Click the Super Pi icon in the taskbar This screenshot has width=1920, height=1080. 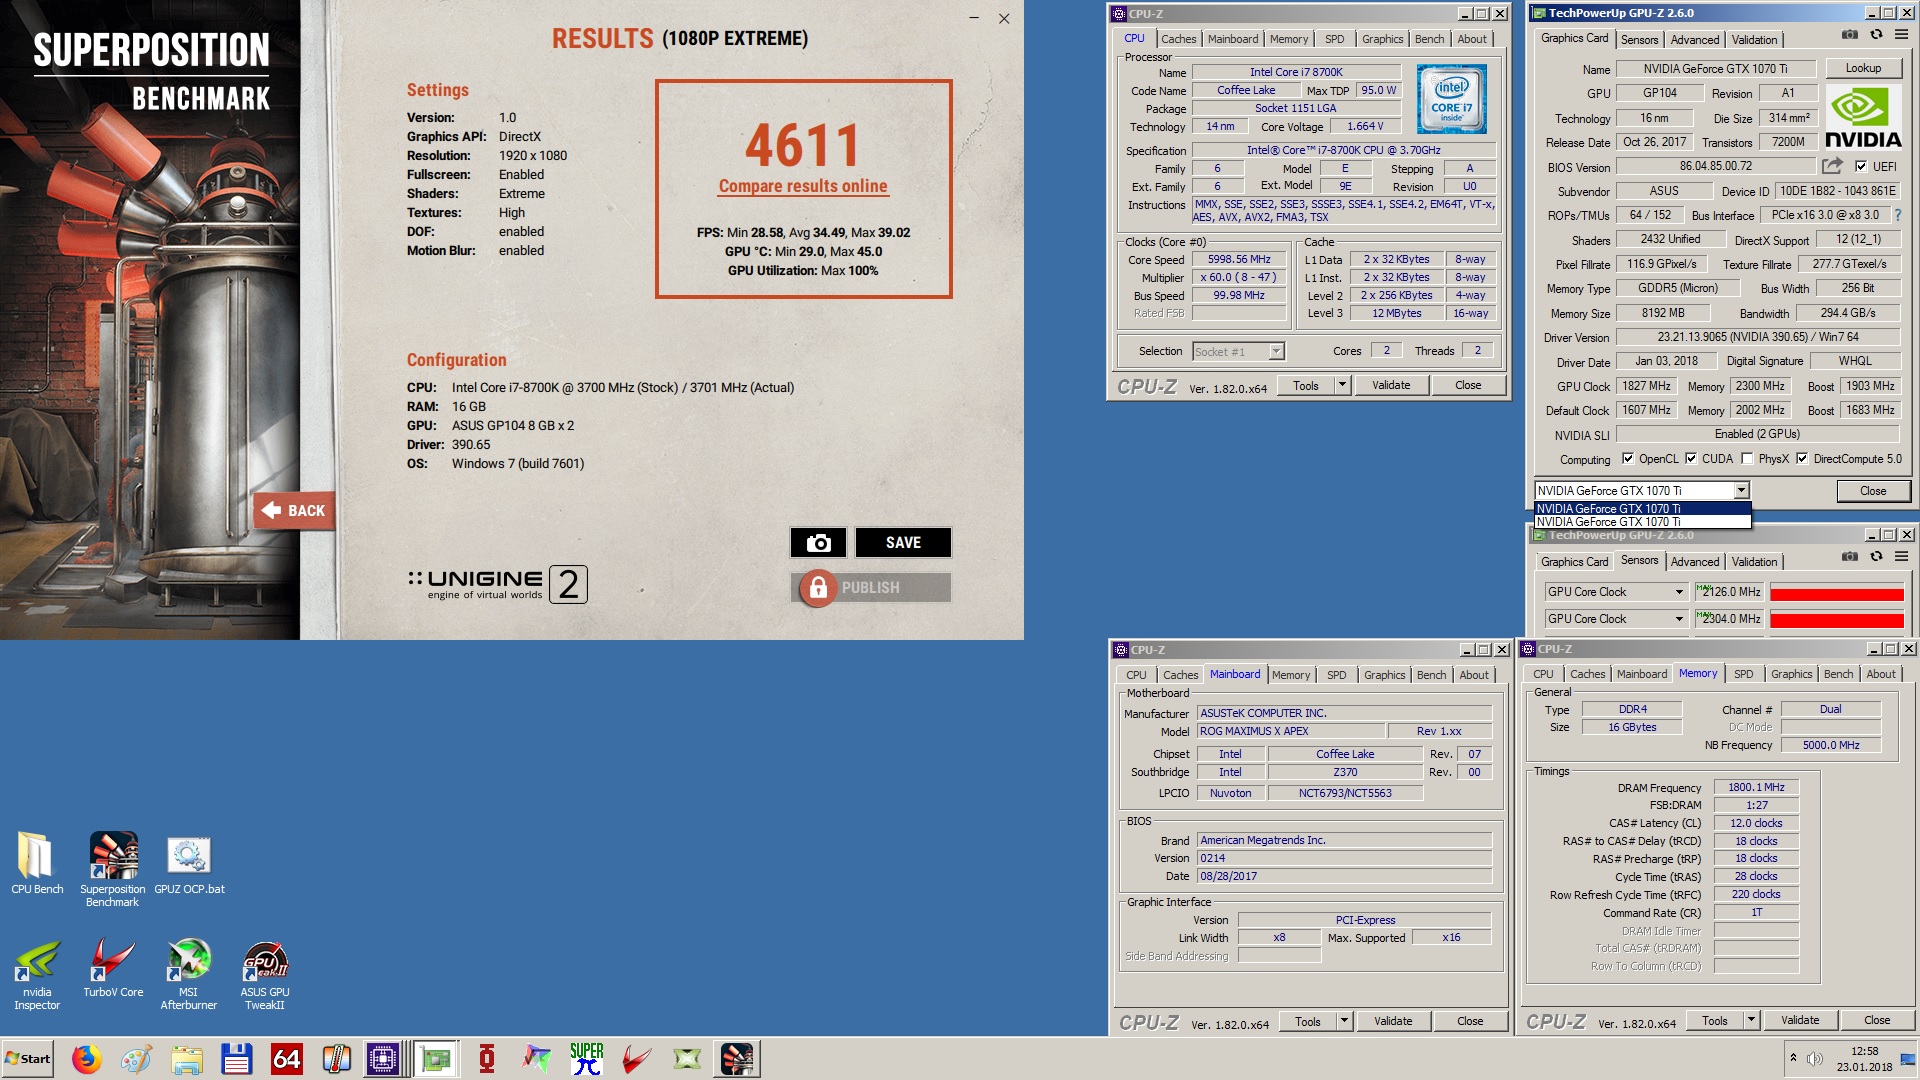[x=587, y=1058]
